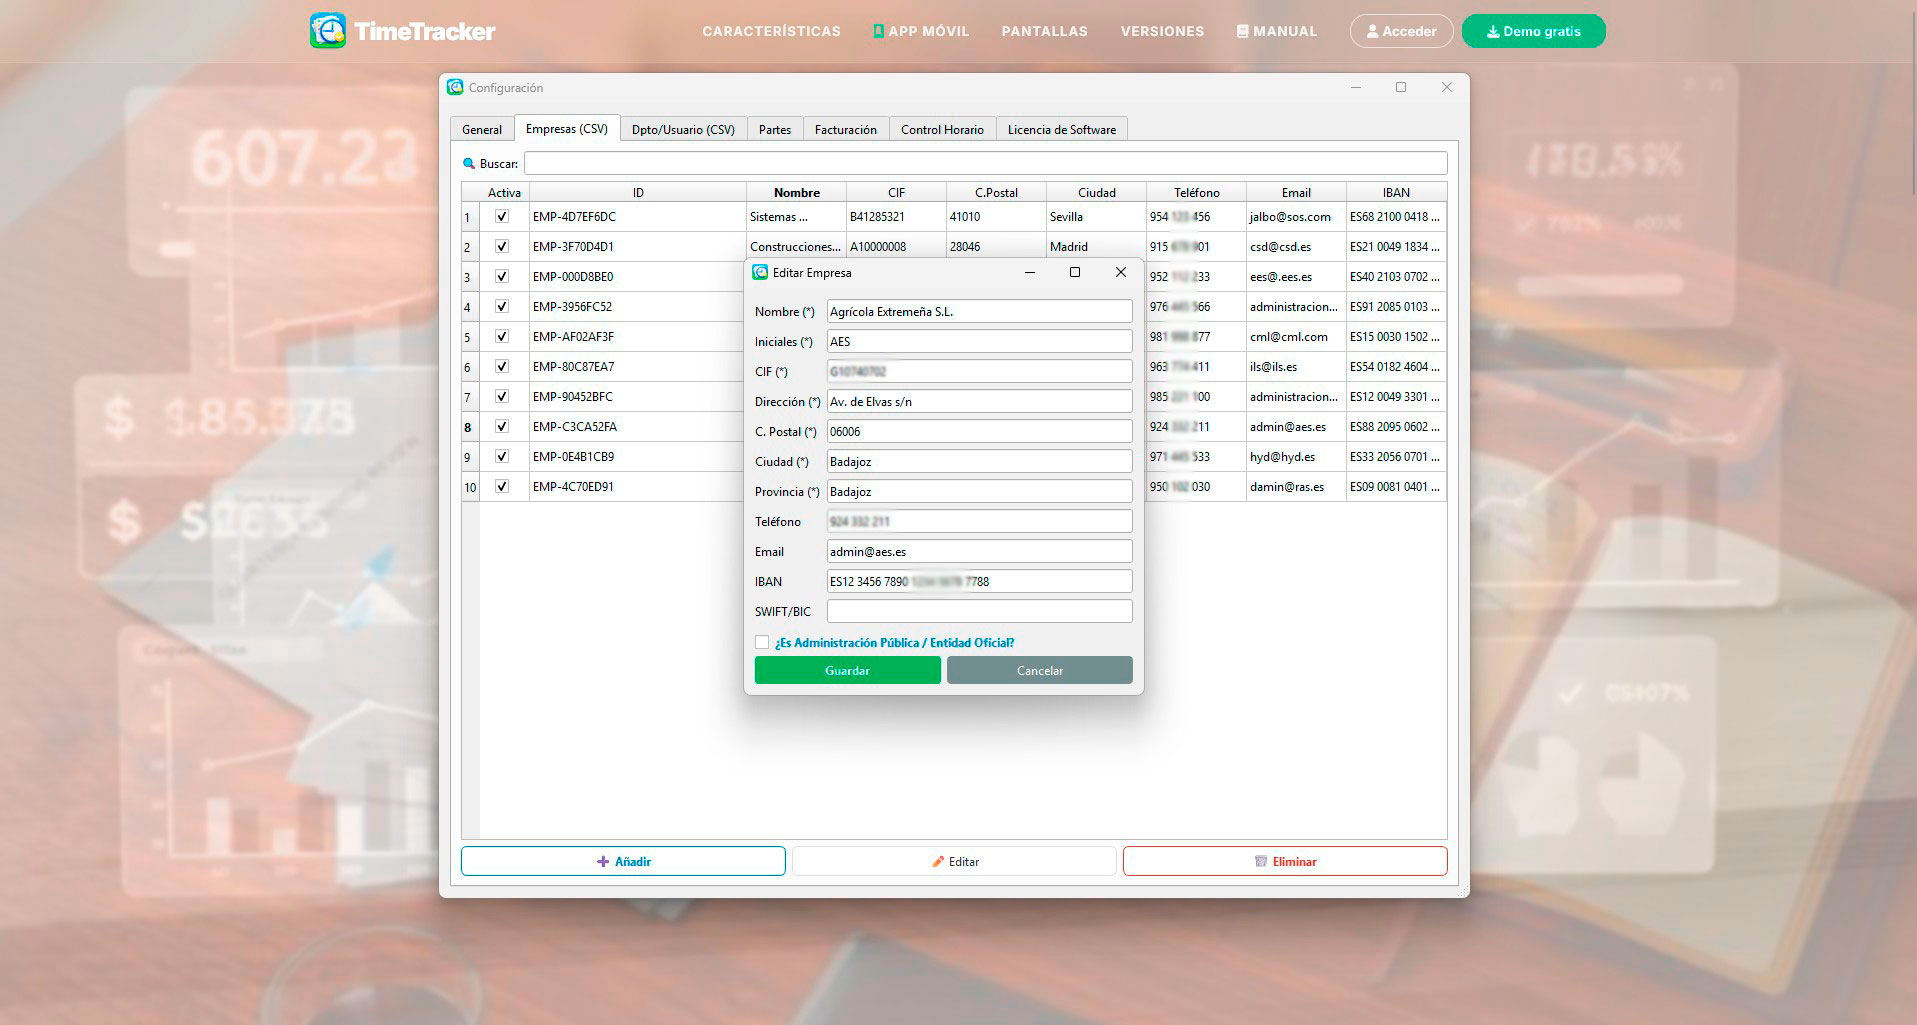Select the cell hyd@hyd.es
Screen dimensions: 1917x1025
pos(1296,456)
